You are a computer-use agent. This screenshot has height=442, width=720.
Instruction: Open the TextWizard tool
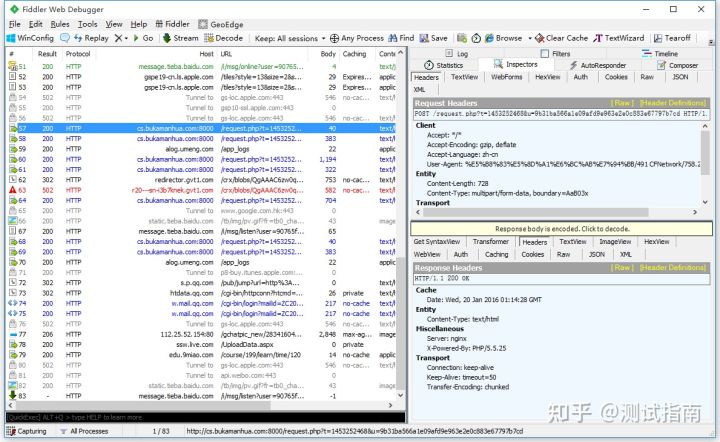click(619, 38)
